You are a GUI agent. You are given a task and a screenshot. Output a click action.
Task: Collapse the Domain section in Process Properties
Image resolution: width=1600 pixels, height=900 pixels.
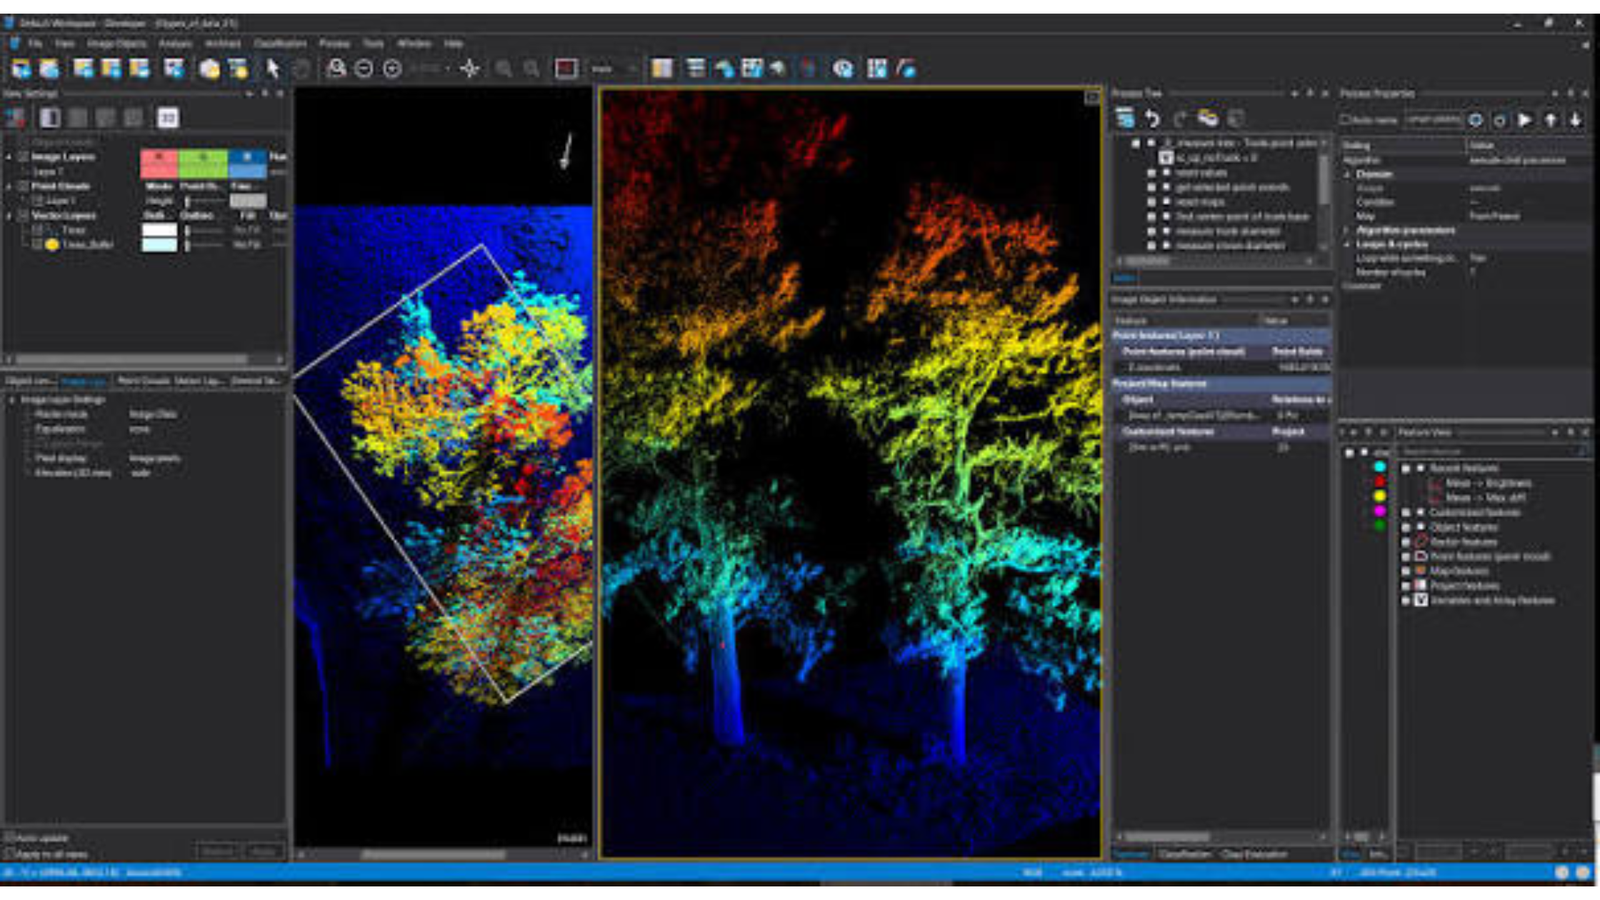[1347, 174]
